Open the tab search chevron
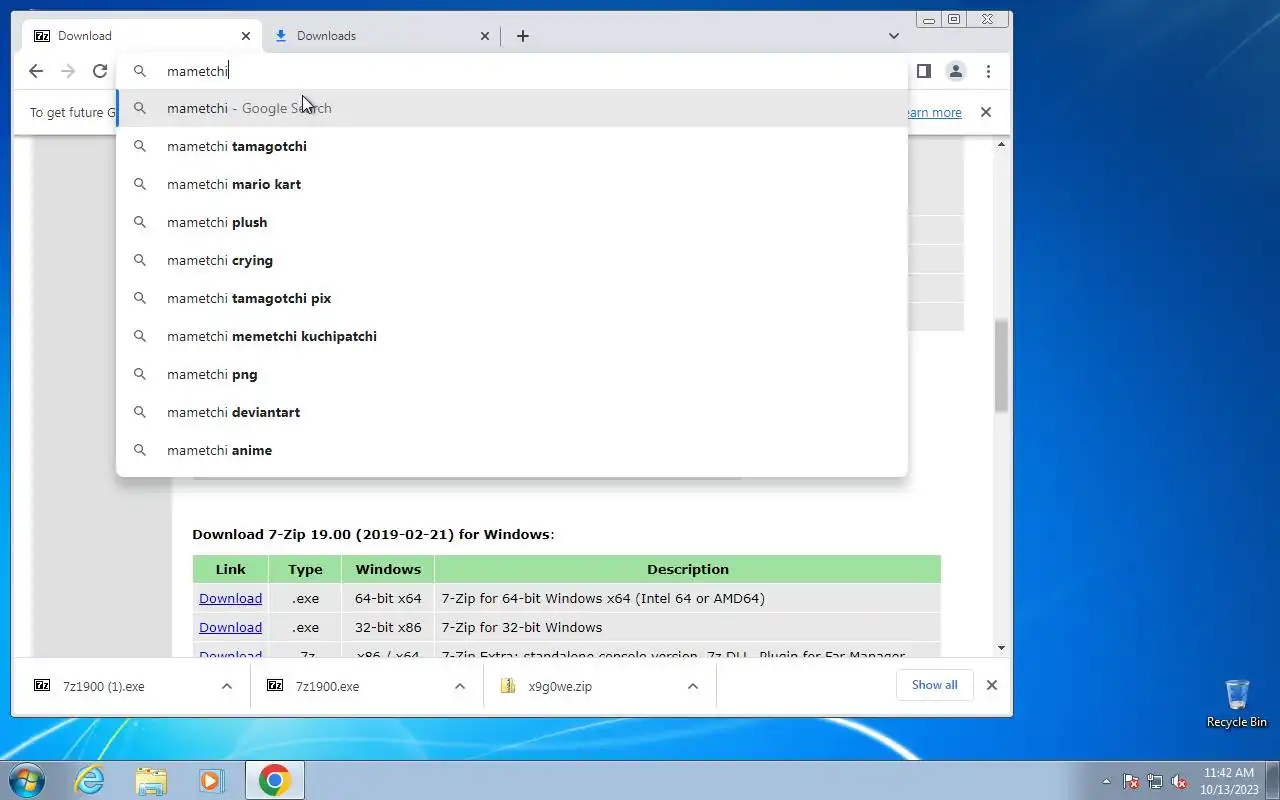The height and width of the screenshot is (800, 1280). coord(894,36)
